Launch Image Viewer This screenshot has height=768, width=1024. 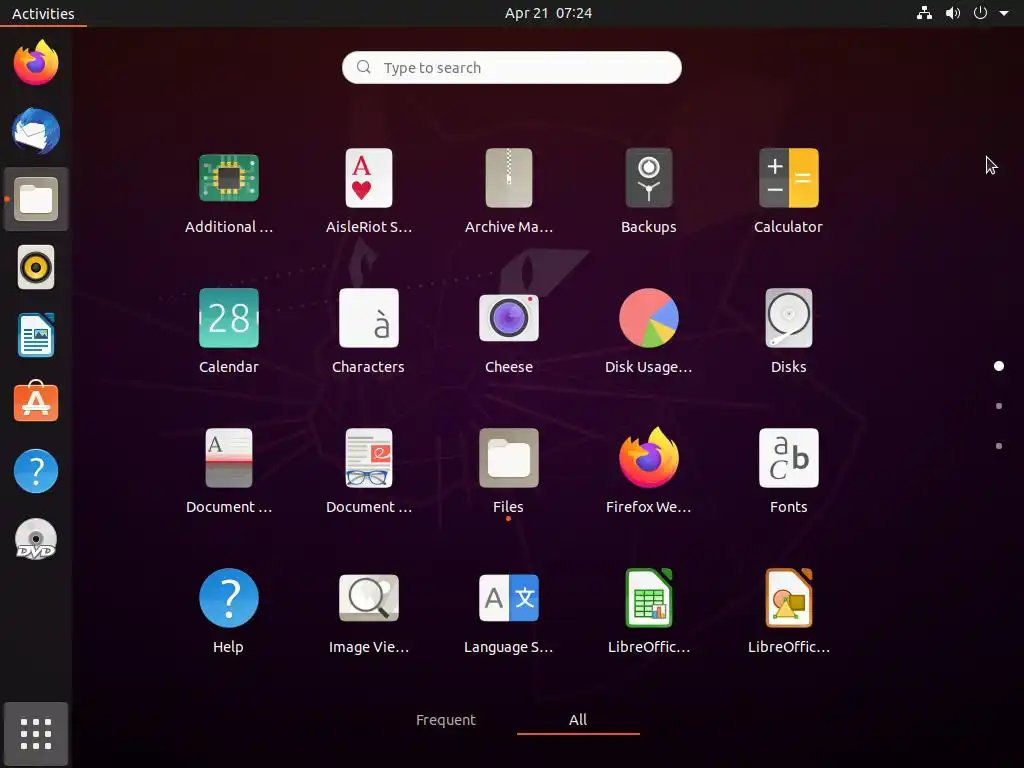point(368,598)
